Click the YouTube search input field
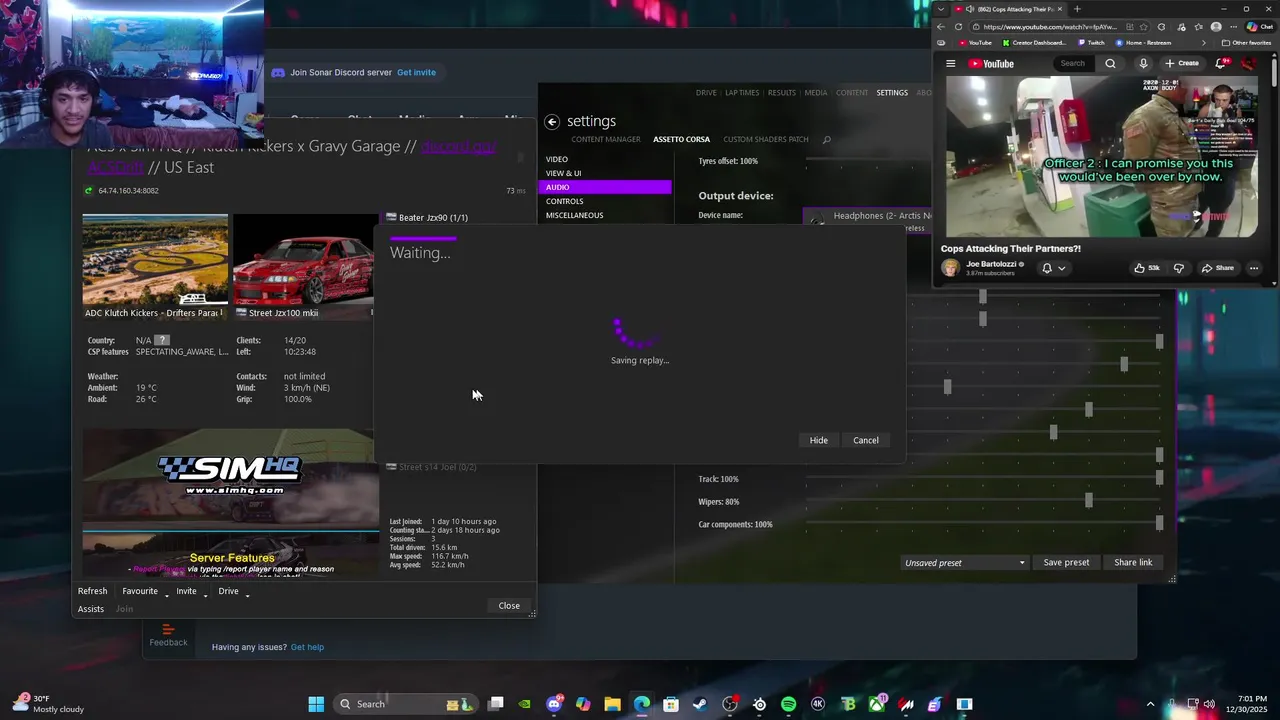 (x=1076, y=63)
